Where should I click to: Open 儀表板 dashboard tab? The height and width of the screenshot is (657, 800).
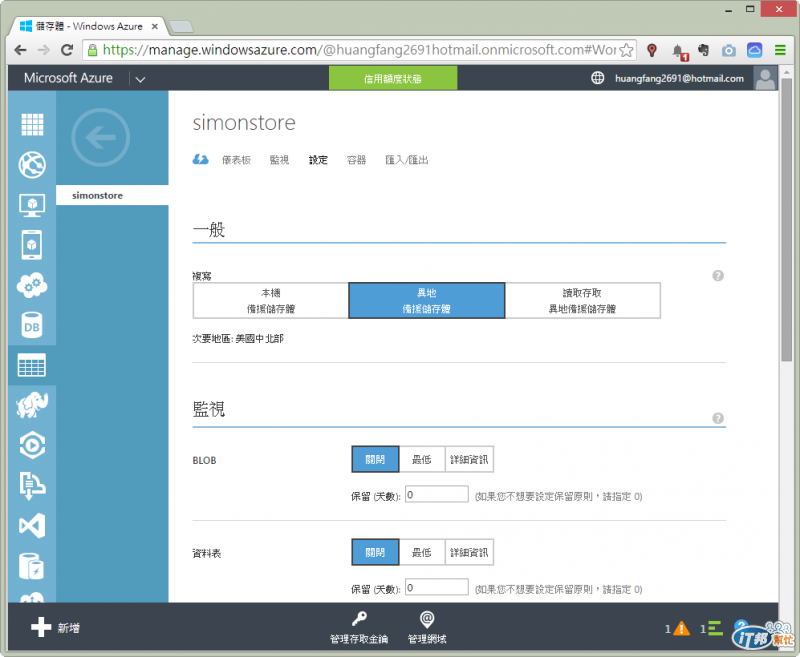(x=236, y=160)
